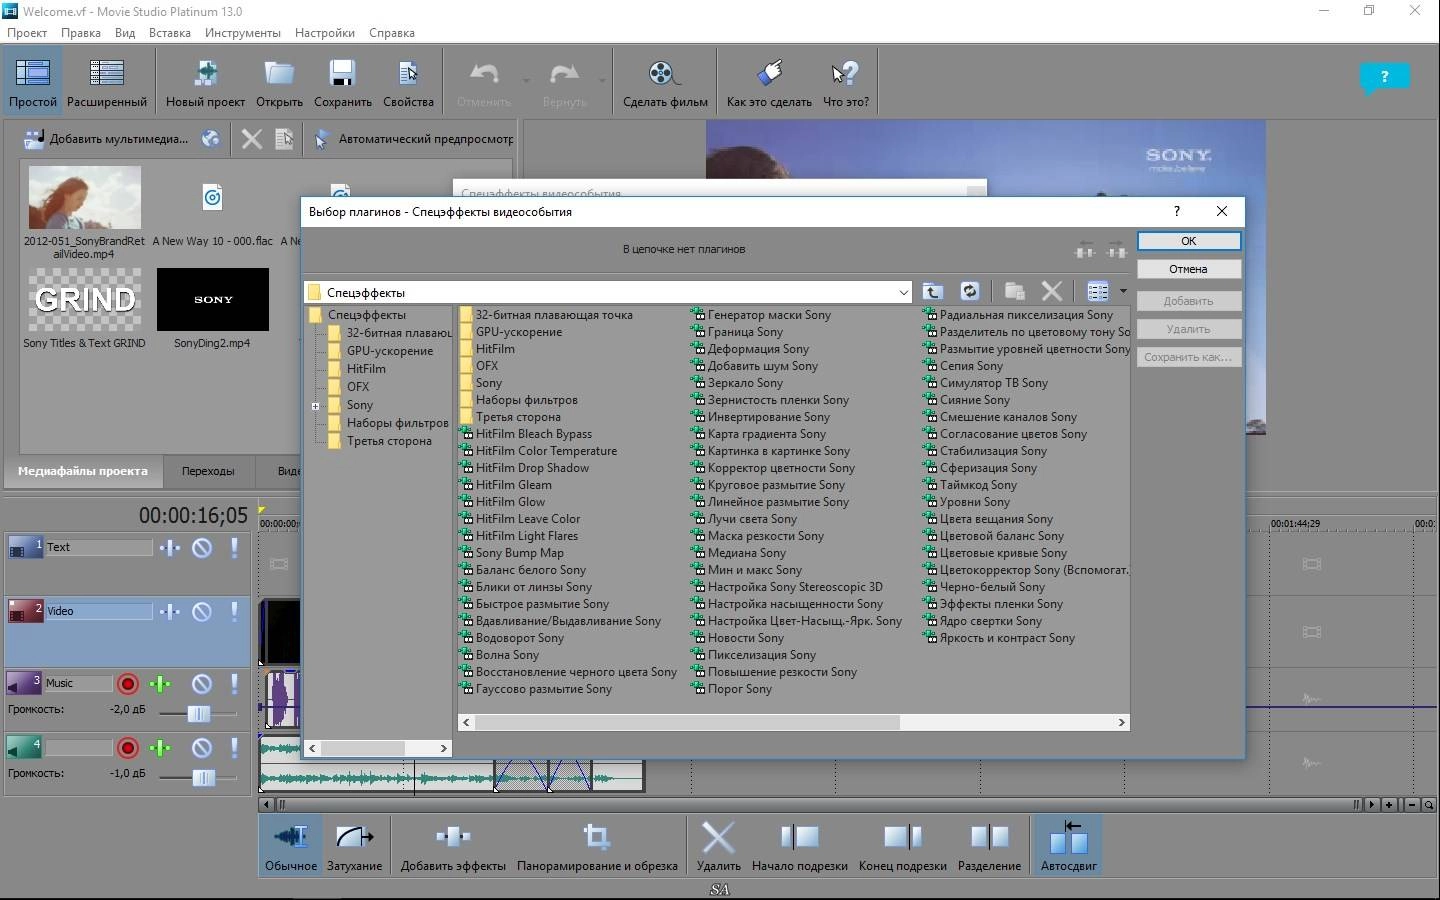Click the Отмена button
Viewport: 1440px width, 900px height.
click(1188, 269)
